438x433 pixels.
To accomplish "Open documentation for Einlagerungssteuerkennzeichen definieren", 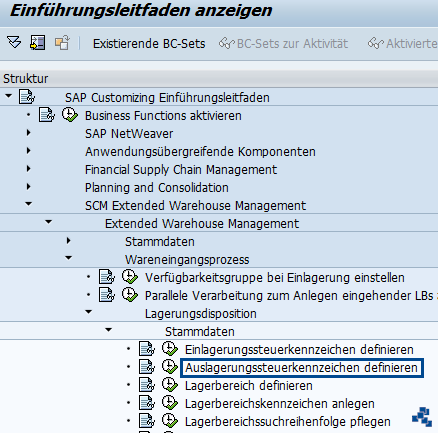I will pyautogui.click(x=147, y=349).
